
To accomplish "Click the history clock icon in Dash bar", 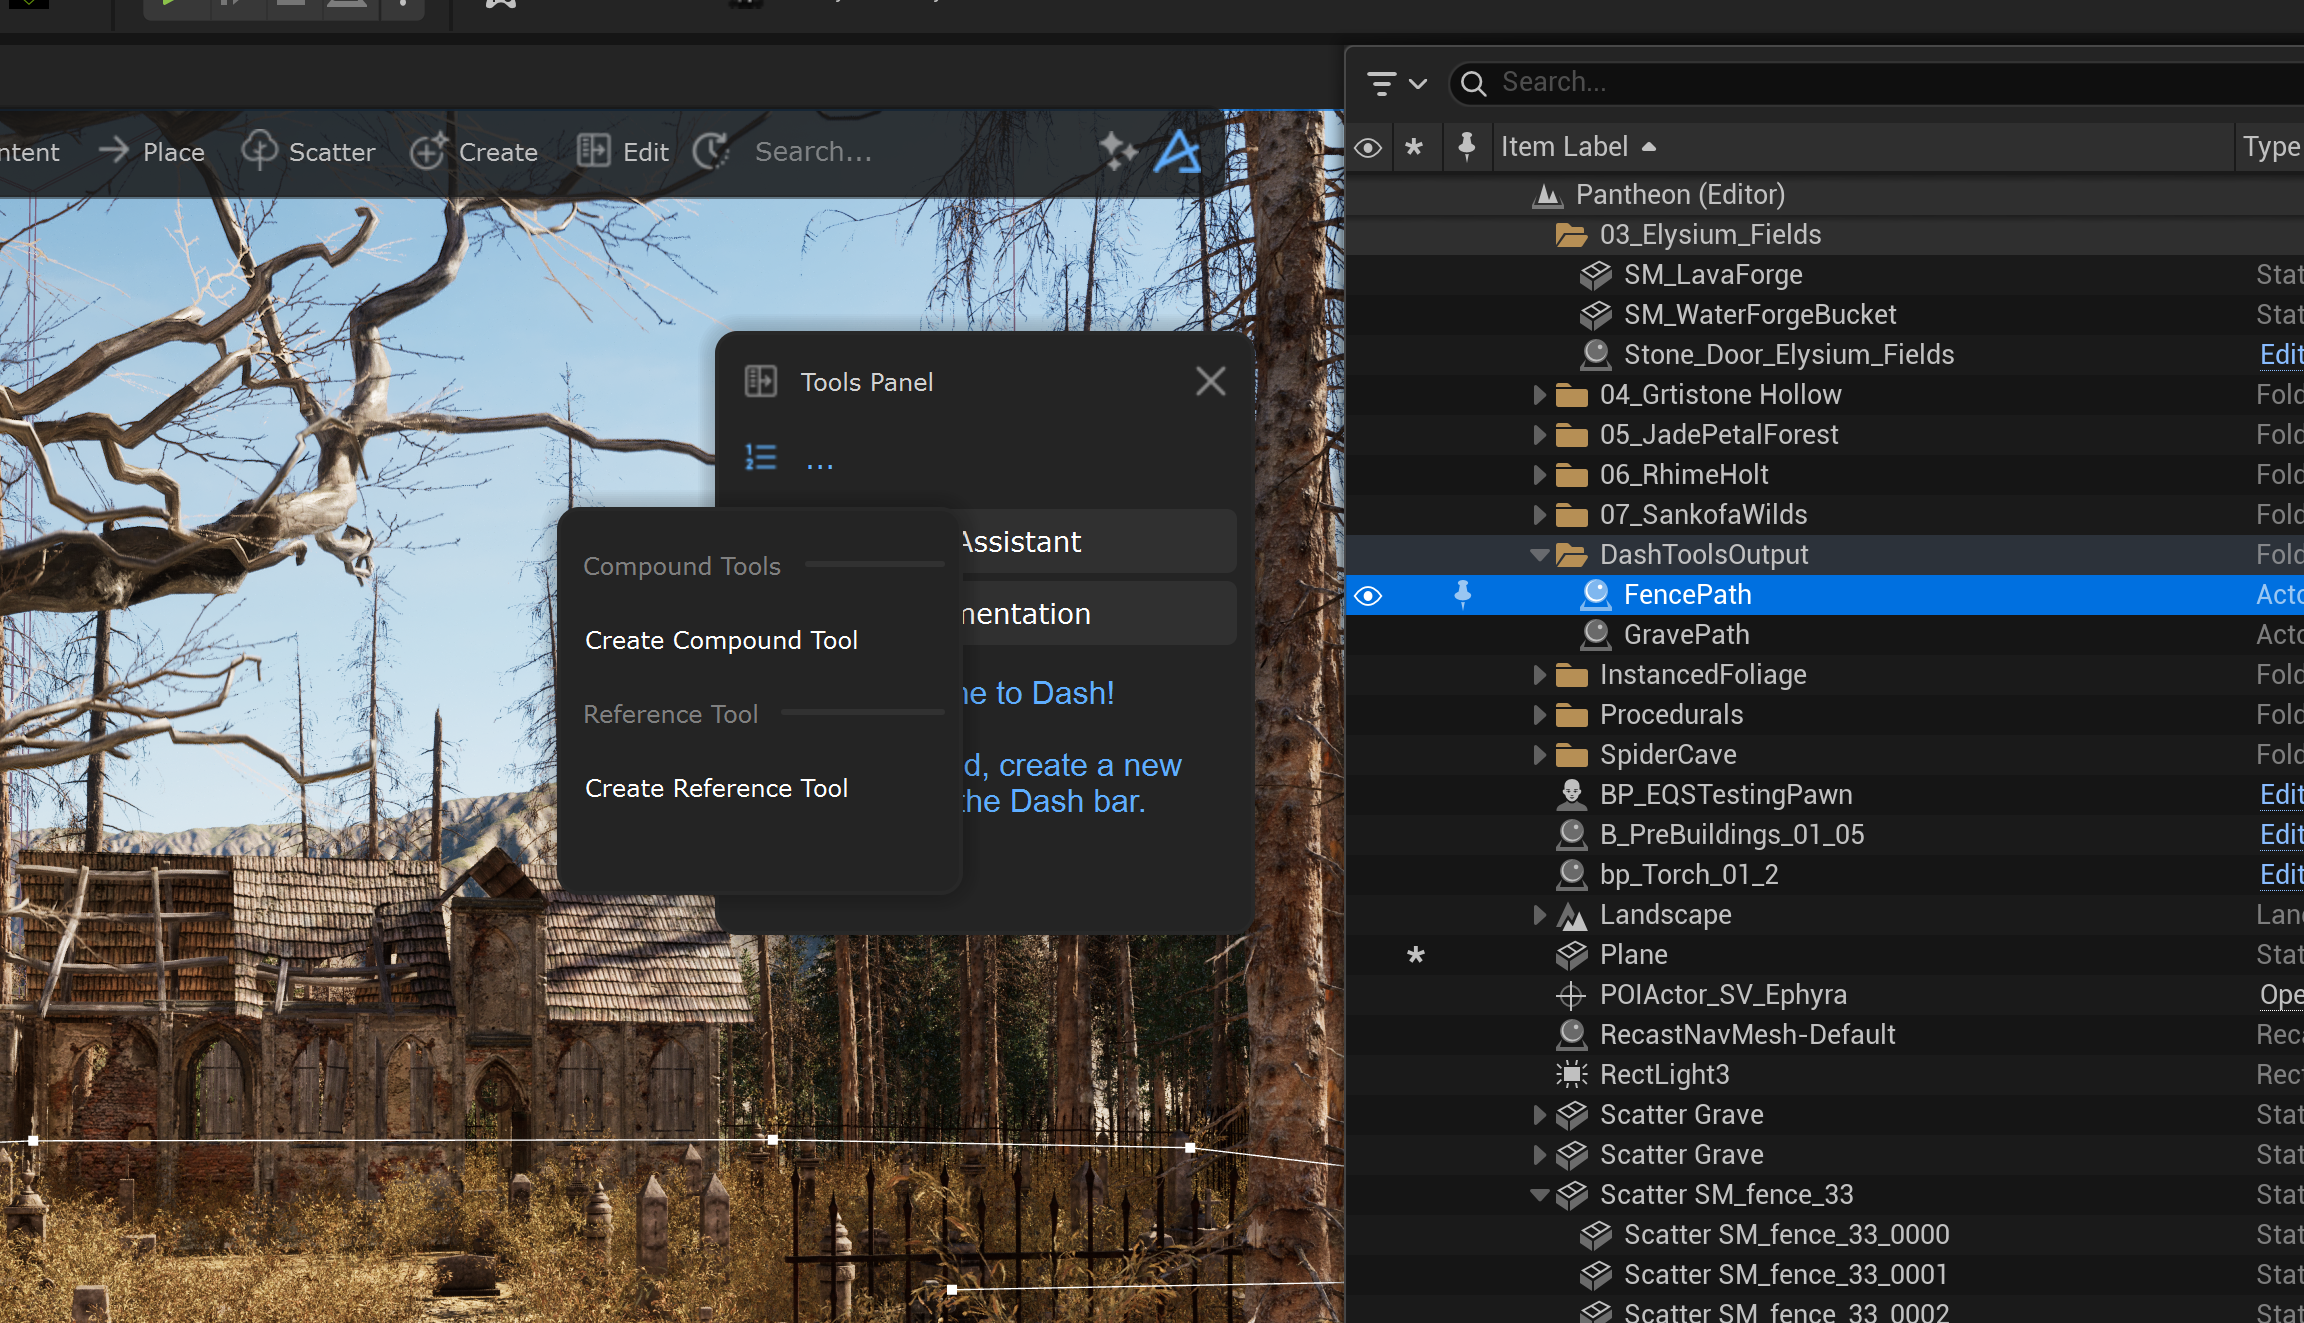I will pos(711,151).
